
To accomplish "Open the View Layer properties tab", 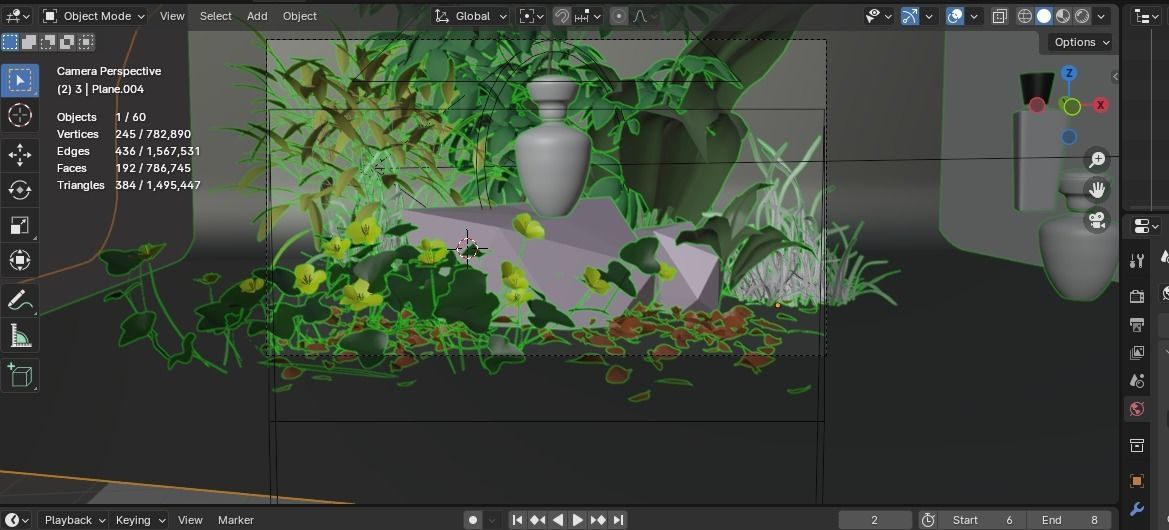I will 1136,353.
